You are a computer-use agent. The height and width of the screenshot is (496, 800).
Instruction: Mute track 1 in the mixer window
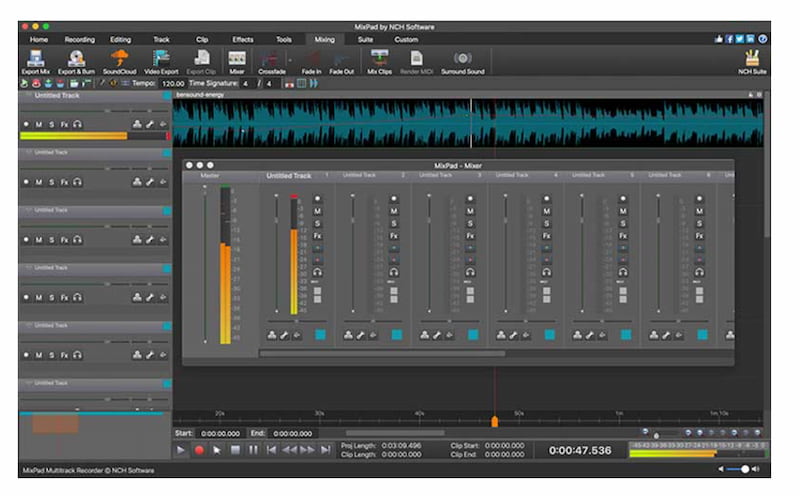coord(318,211)
